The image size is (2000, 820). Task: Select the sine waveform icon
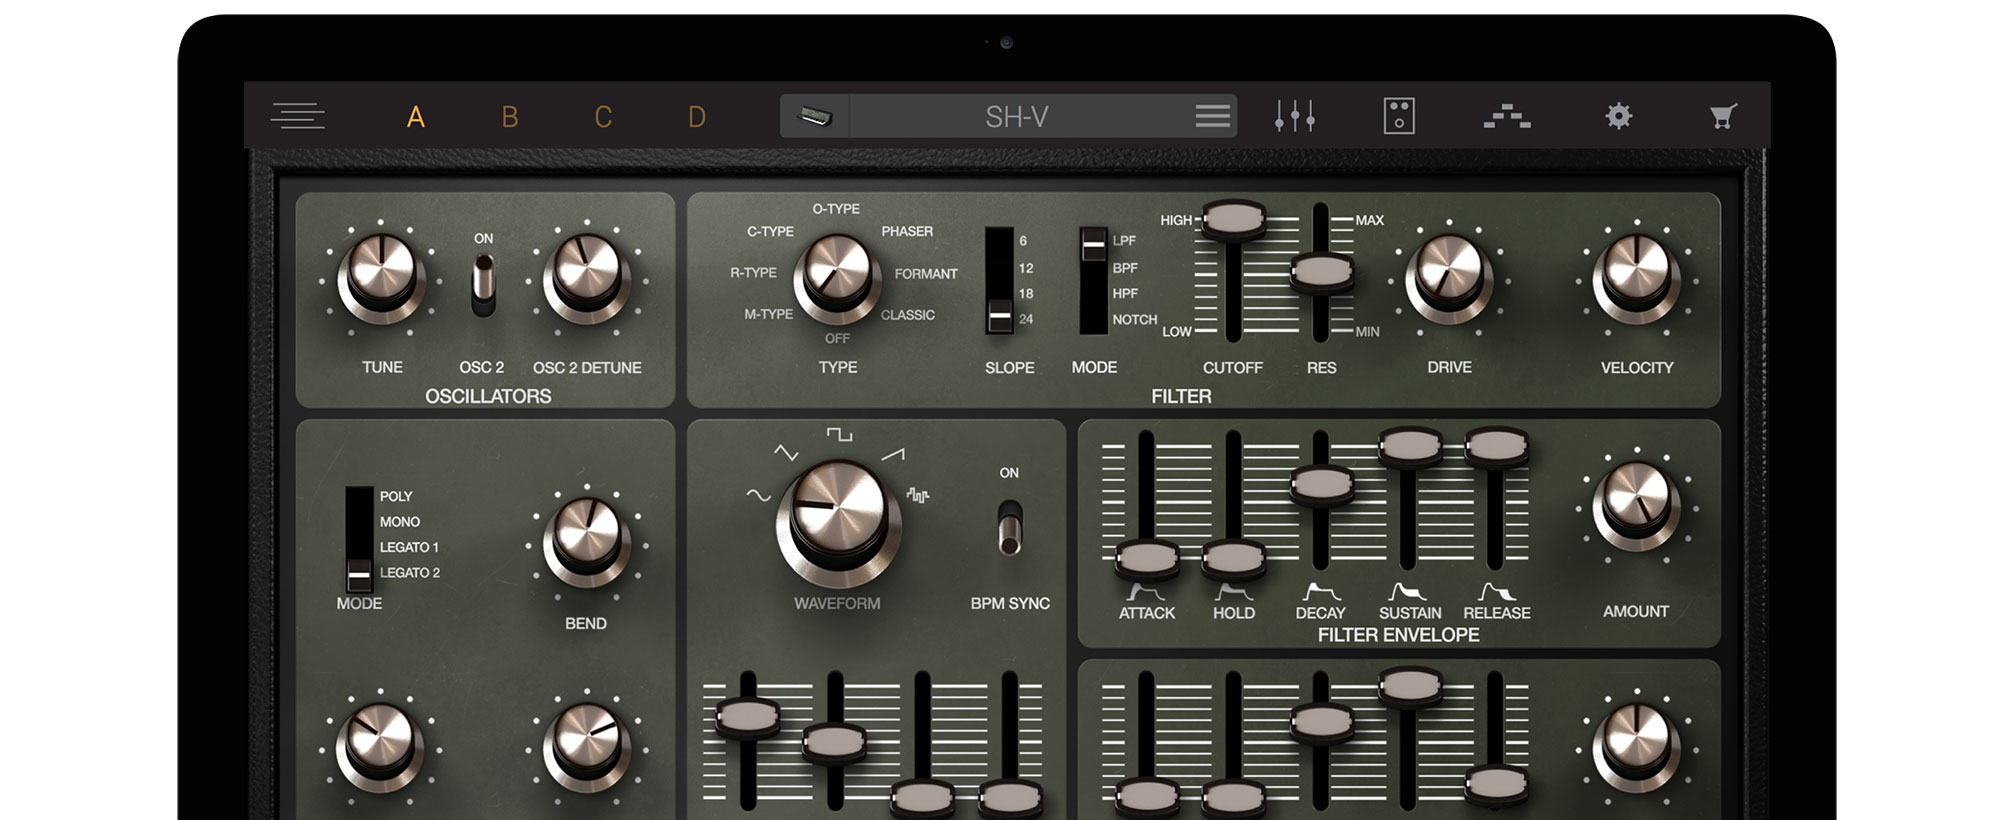(759, 494)
